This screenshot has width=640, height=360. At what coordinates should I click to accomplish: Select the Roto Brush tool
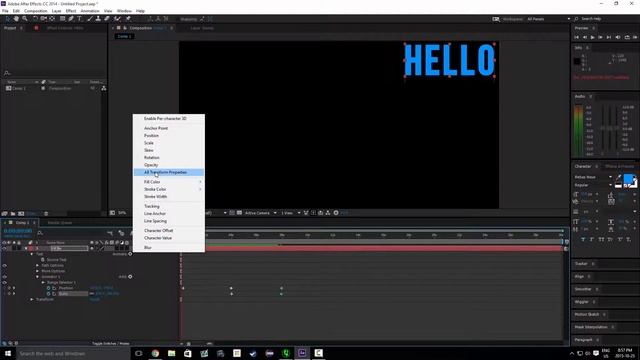point(118,19)
